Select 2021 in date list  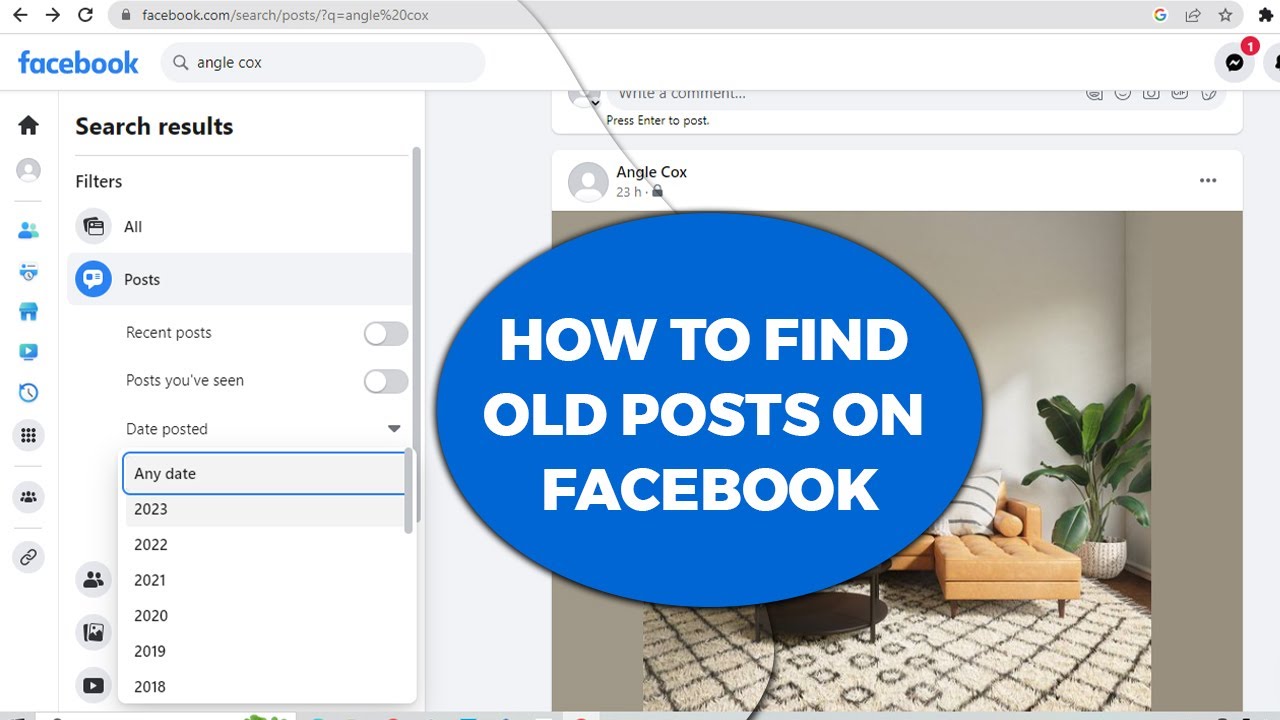click(264, 580)
